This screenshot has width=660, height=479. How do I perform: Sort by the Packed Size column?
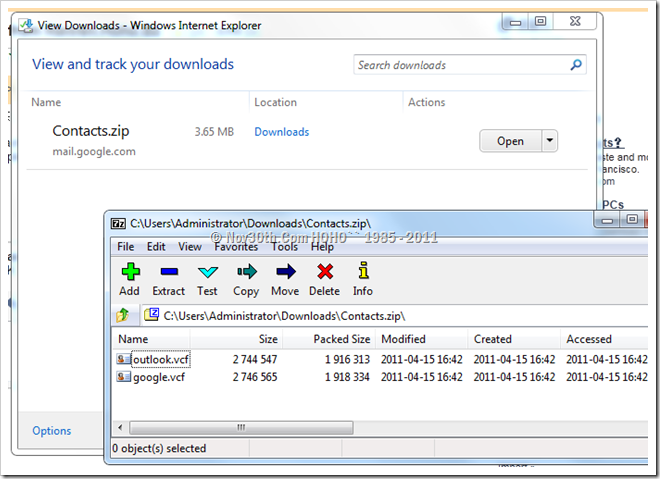click(x=329, y=339)
